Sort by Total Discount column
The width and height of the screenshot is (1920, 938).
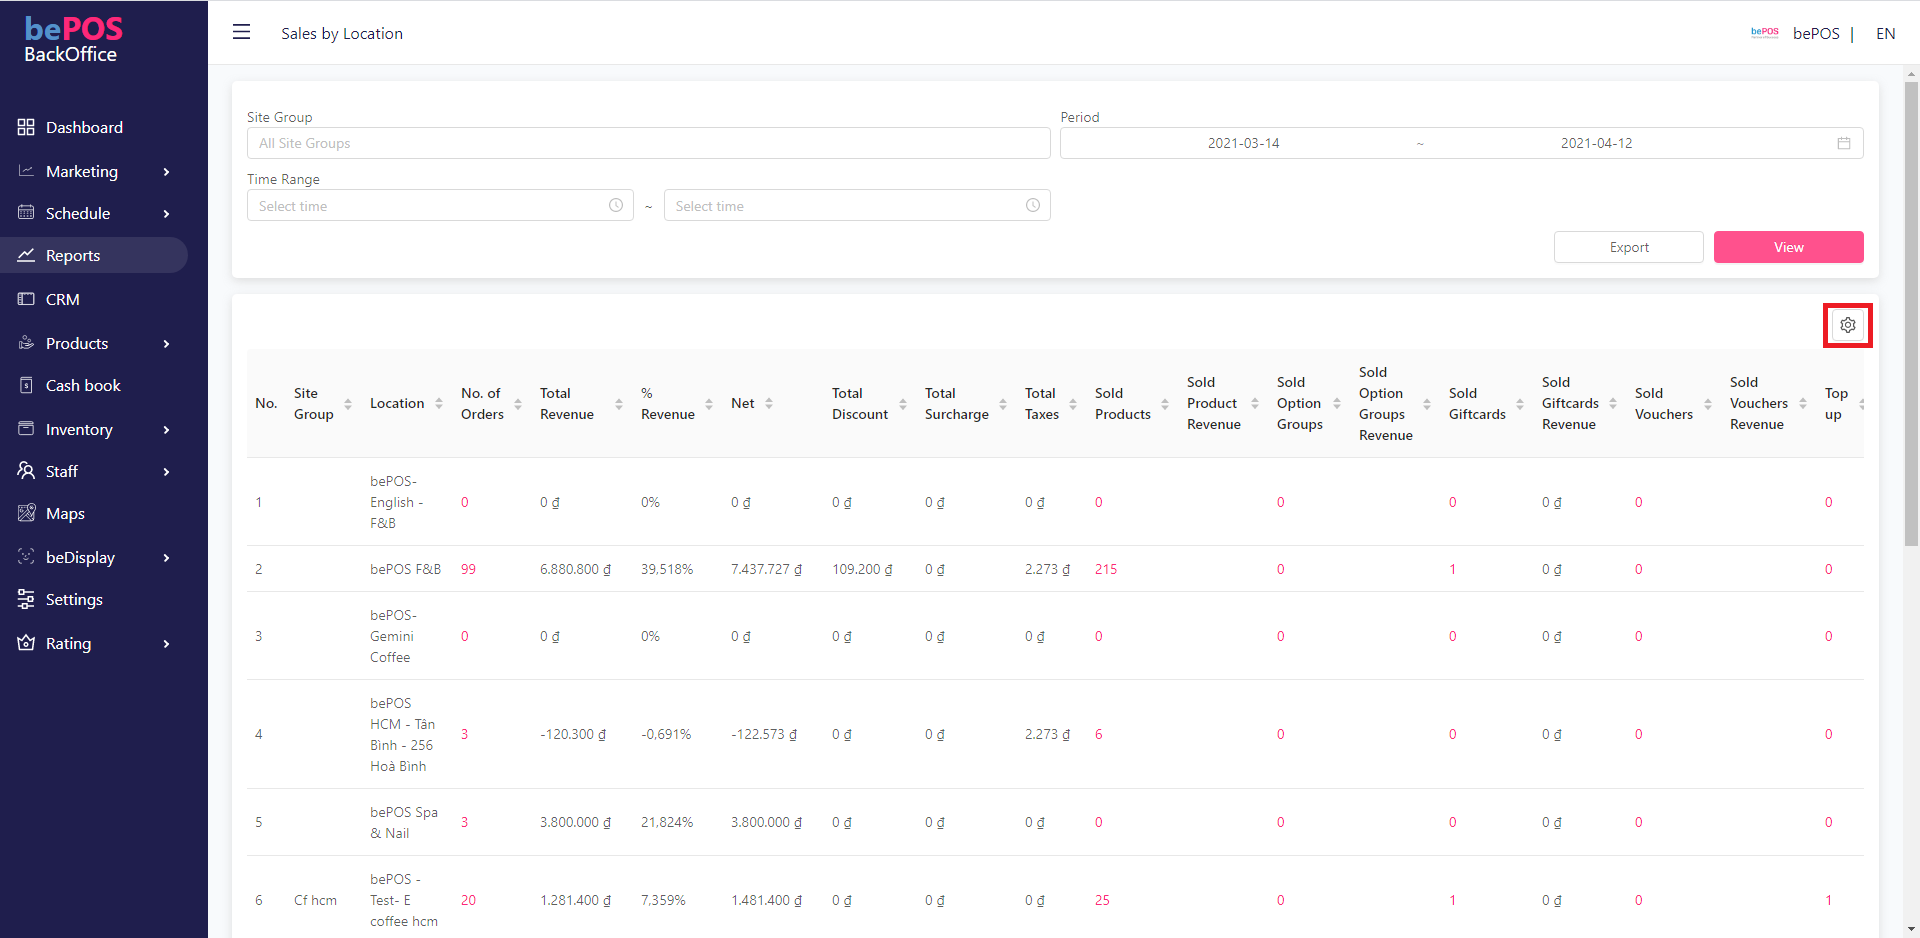pyautogui.click(x=903, y=404)
